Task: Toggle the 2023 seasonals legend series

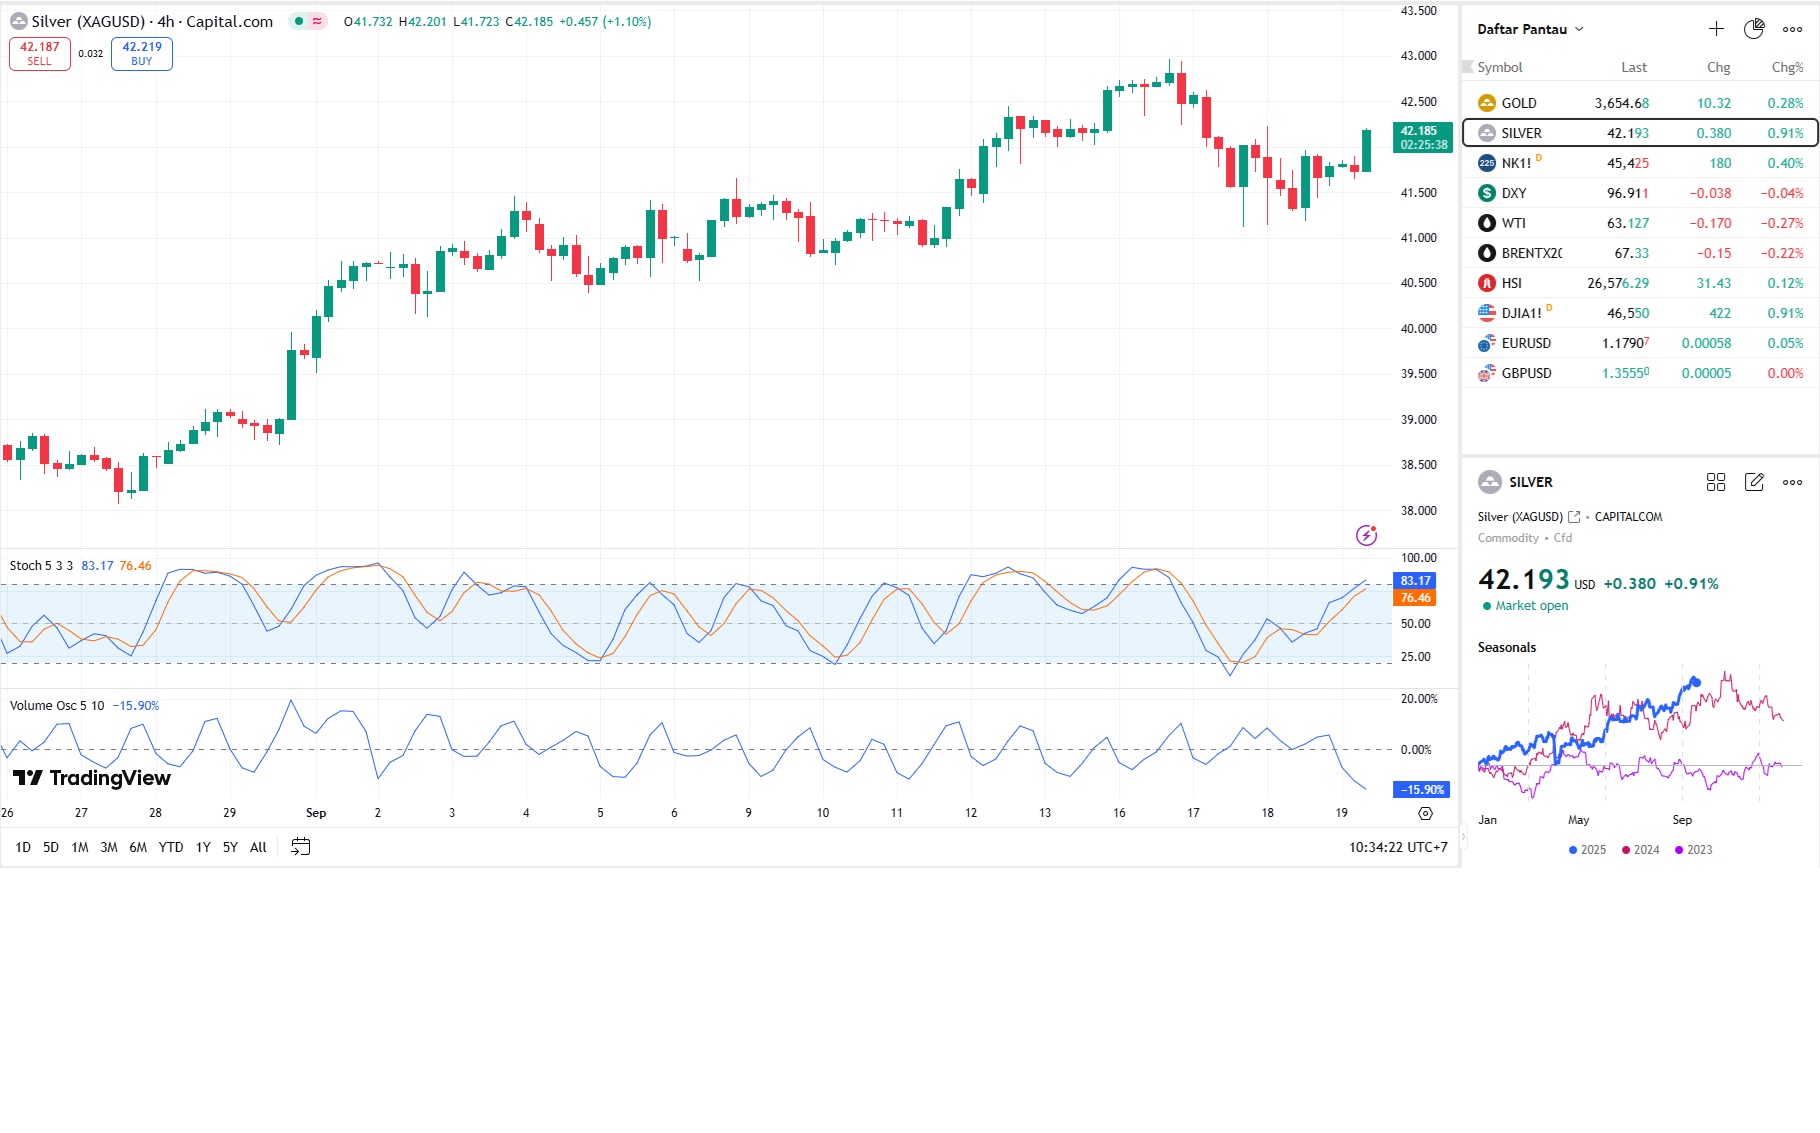Action: 1693,850
